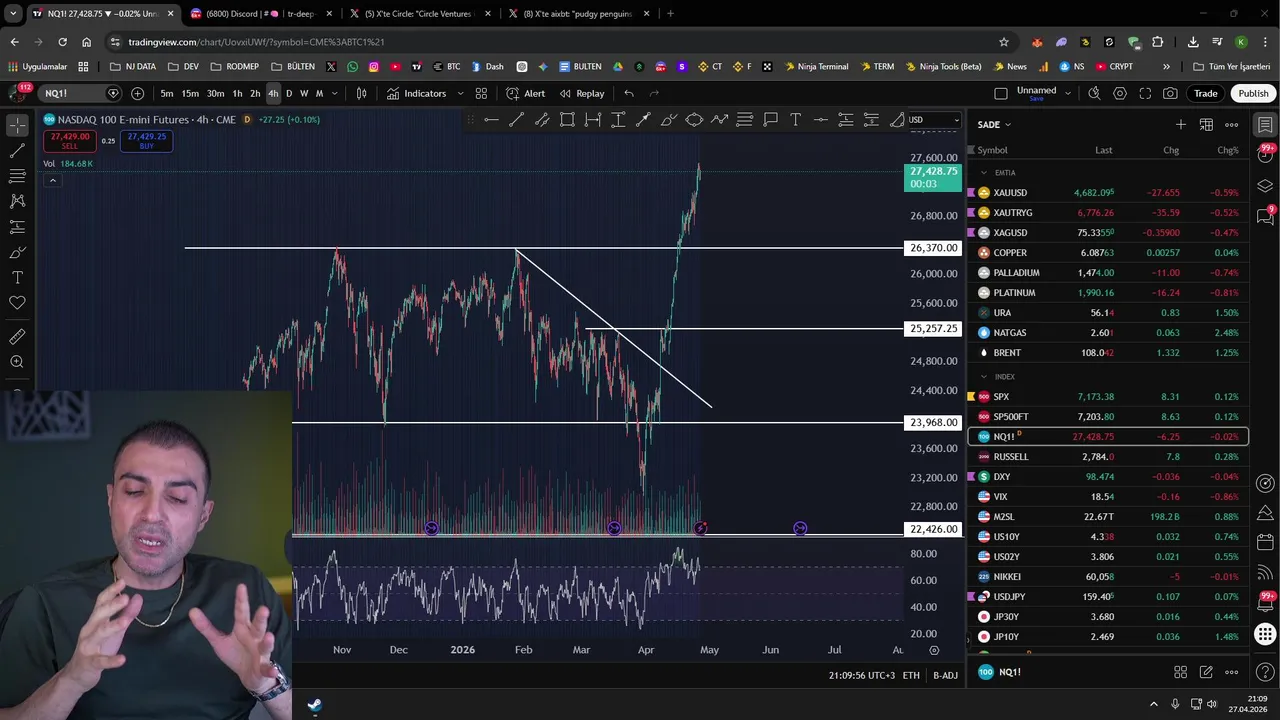Screen dimensions: 1280x720
Task: Collapse the INDEX watchlist section
Action: [x=984, y=377]
